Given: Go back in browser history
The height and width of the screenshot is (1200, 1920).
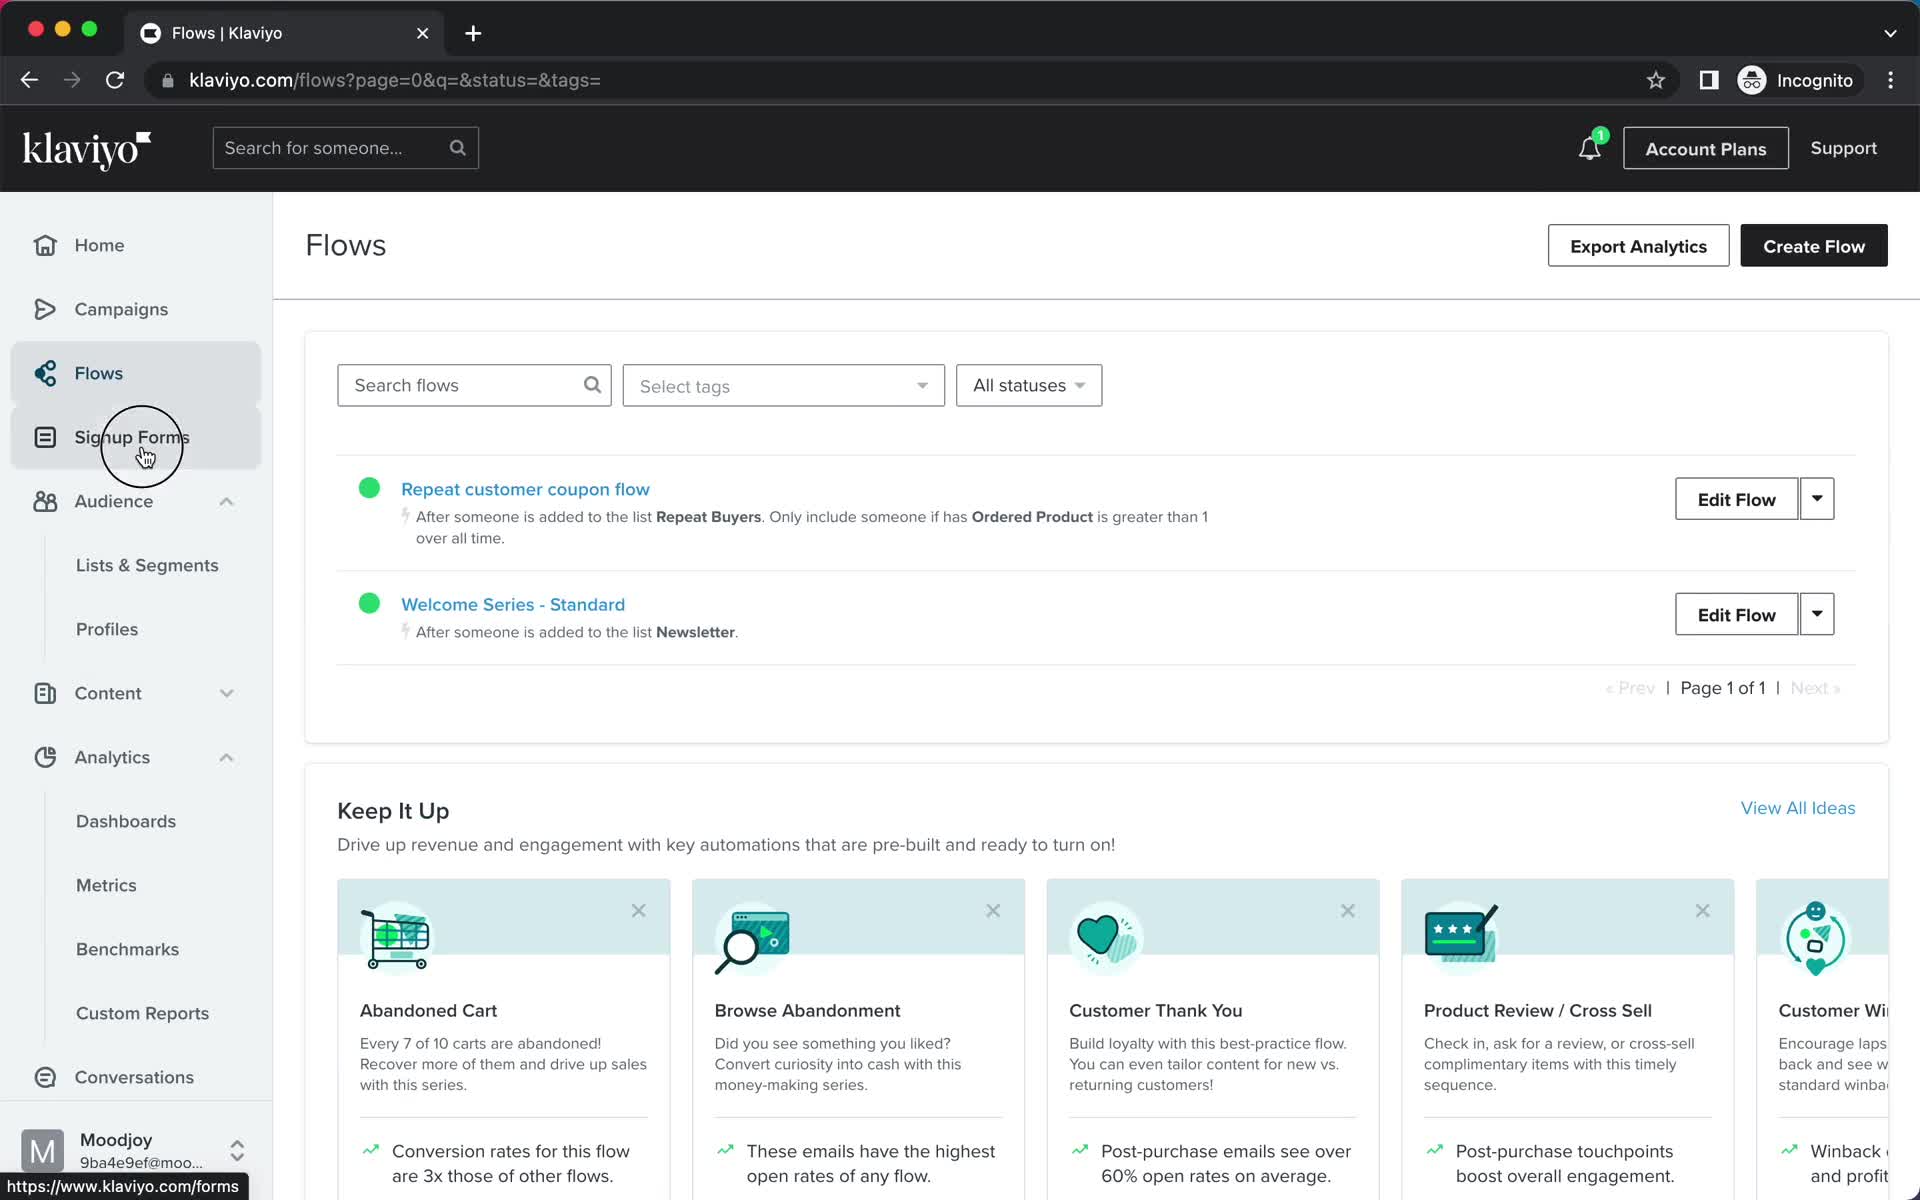Looking at the screenshot, I should click(29, 80).
